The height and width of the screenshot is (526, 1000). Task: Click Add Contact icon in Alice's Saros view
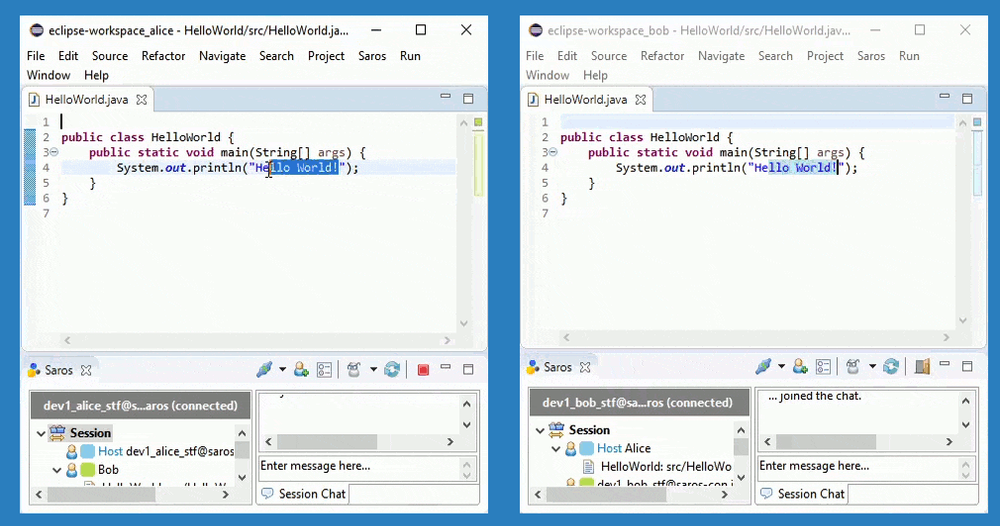pos(301,369)
